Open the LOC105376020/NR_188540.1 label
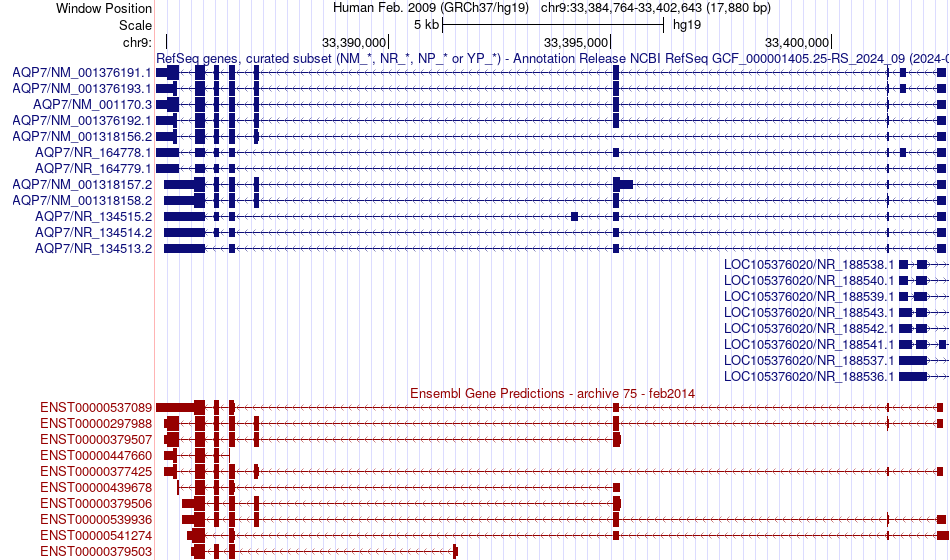The height and width of the screenshot is (560, 950). pyautogui.click(x=809, y=281)
